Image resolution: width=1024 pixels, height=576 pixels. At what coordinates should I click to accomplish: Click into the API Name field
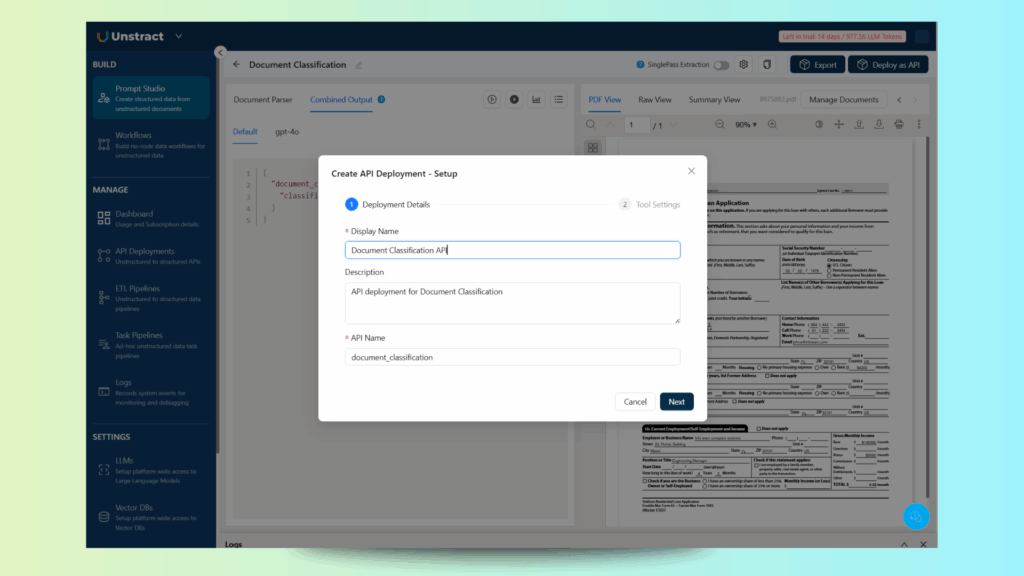[x=512, y=357]
